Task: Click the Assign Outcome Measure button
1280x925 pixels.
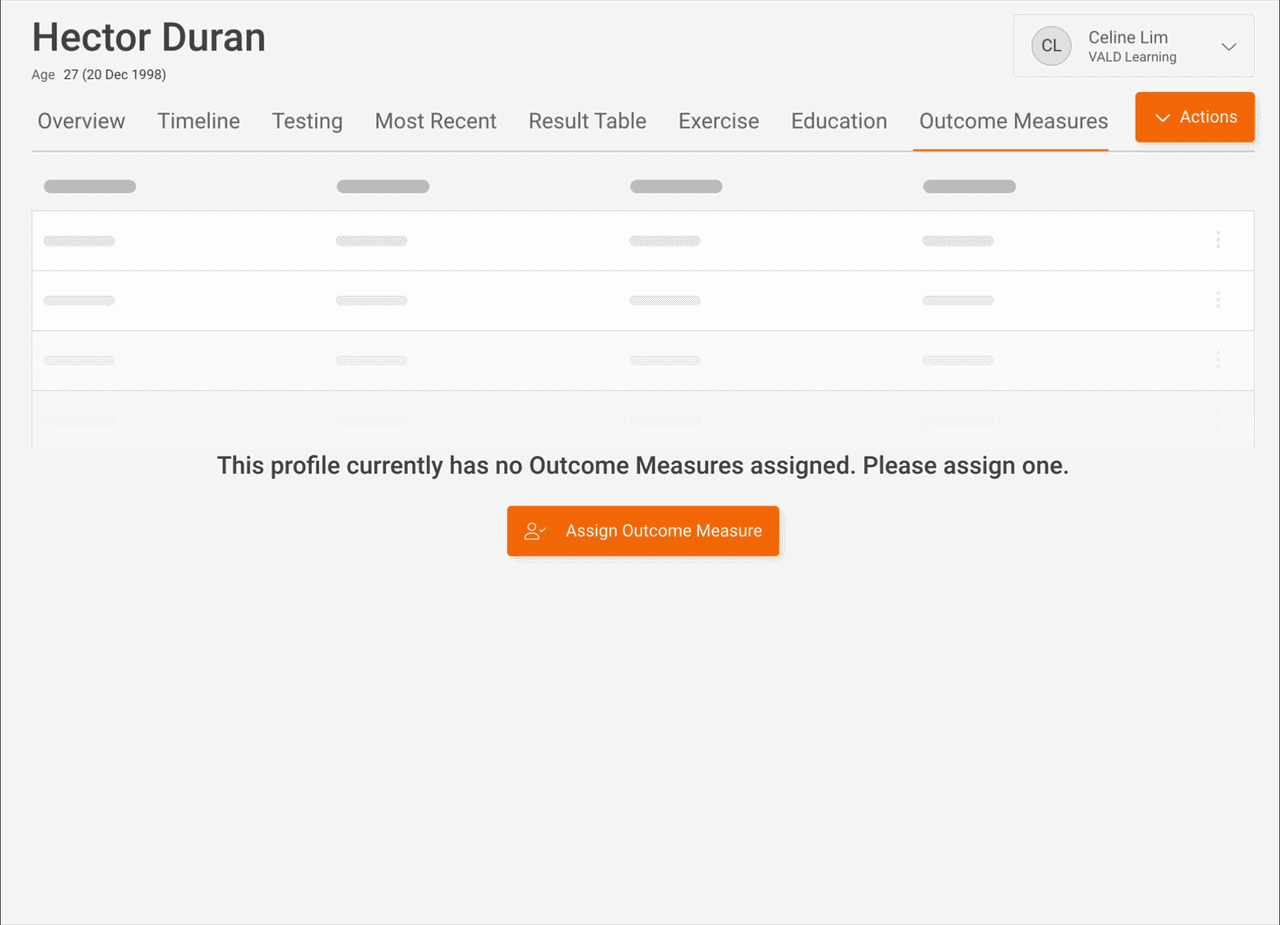Action: pyautogui.click(x=643, y=531)
